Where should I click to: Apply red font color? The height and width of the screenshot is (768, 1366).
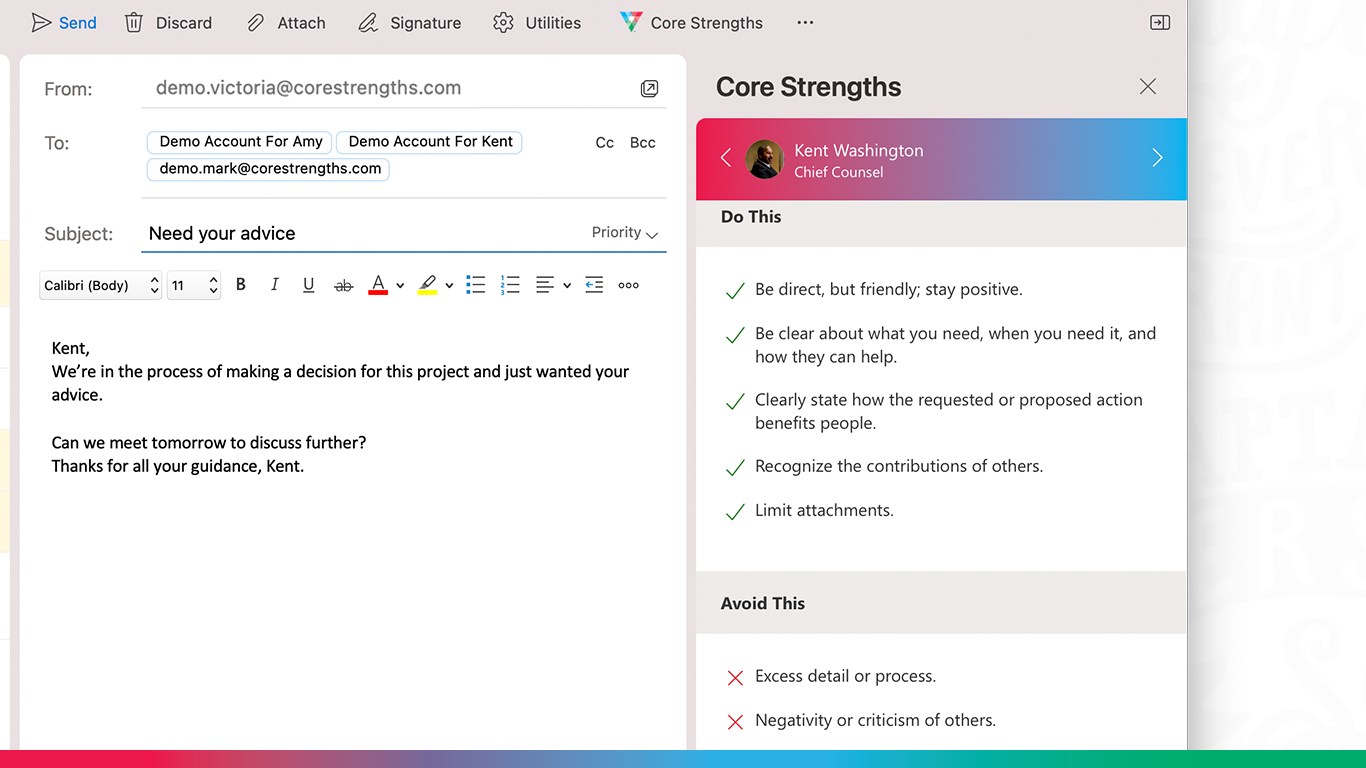point(378,285)
